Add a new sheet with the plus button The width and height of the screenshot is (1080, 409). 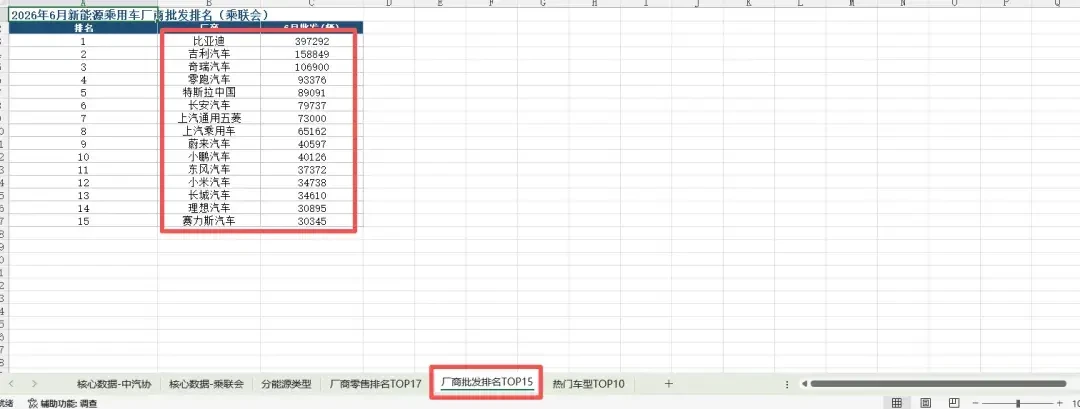(668, 384)
